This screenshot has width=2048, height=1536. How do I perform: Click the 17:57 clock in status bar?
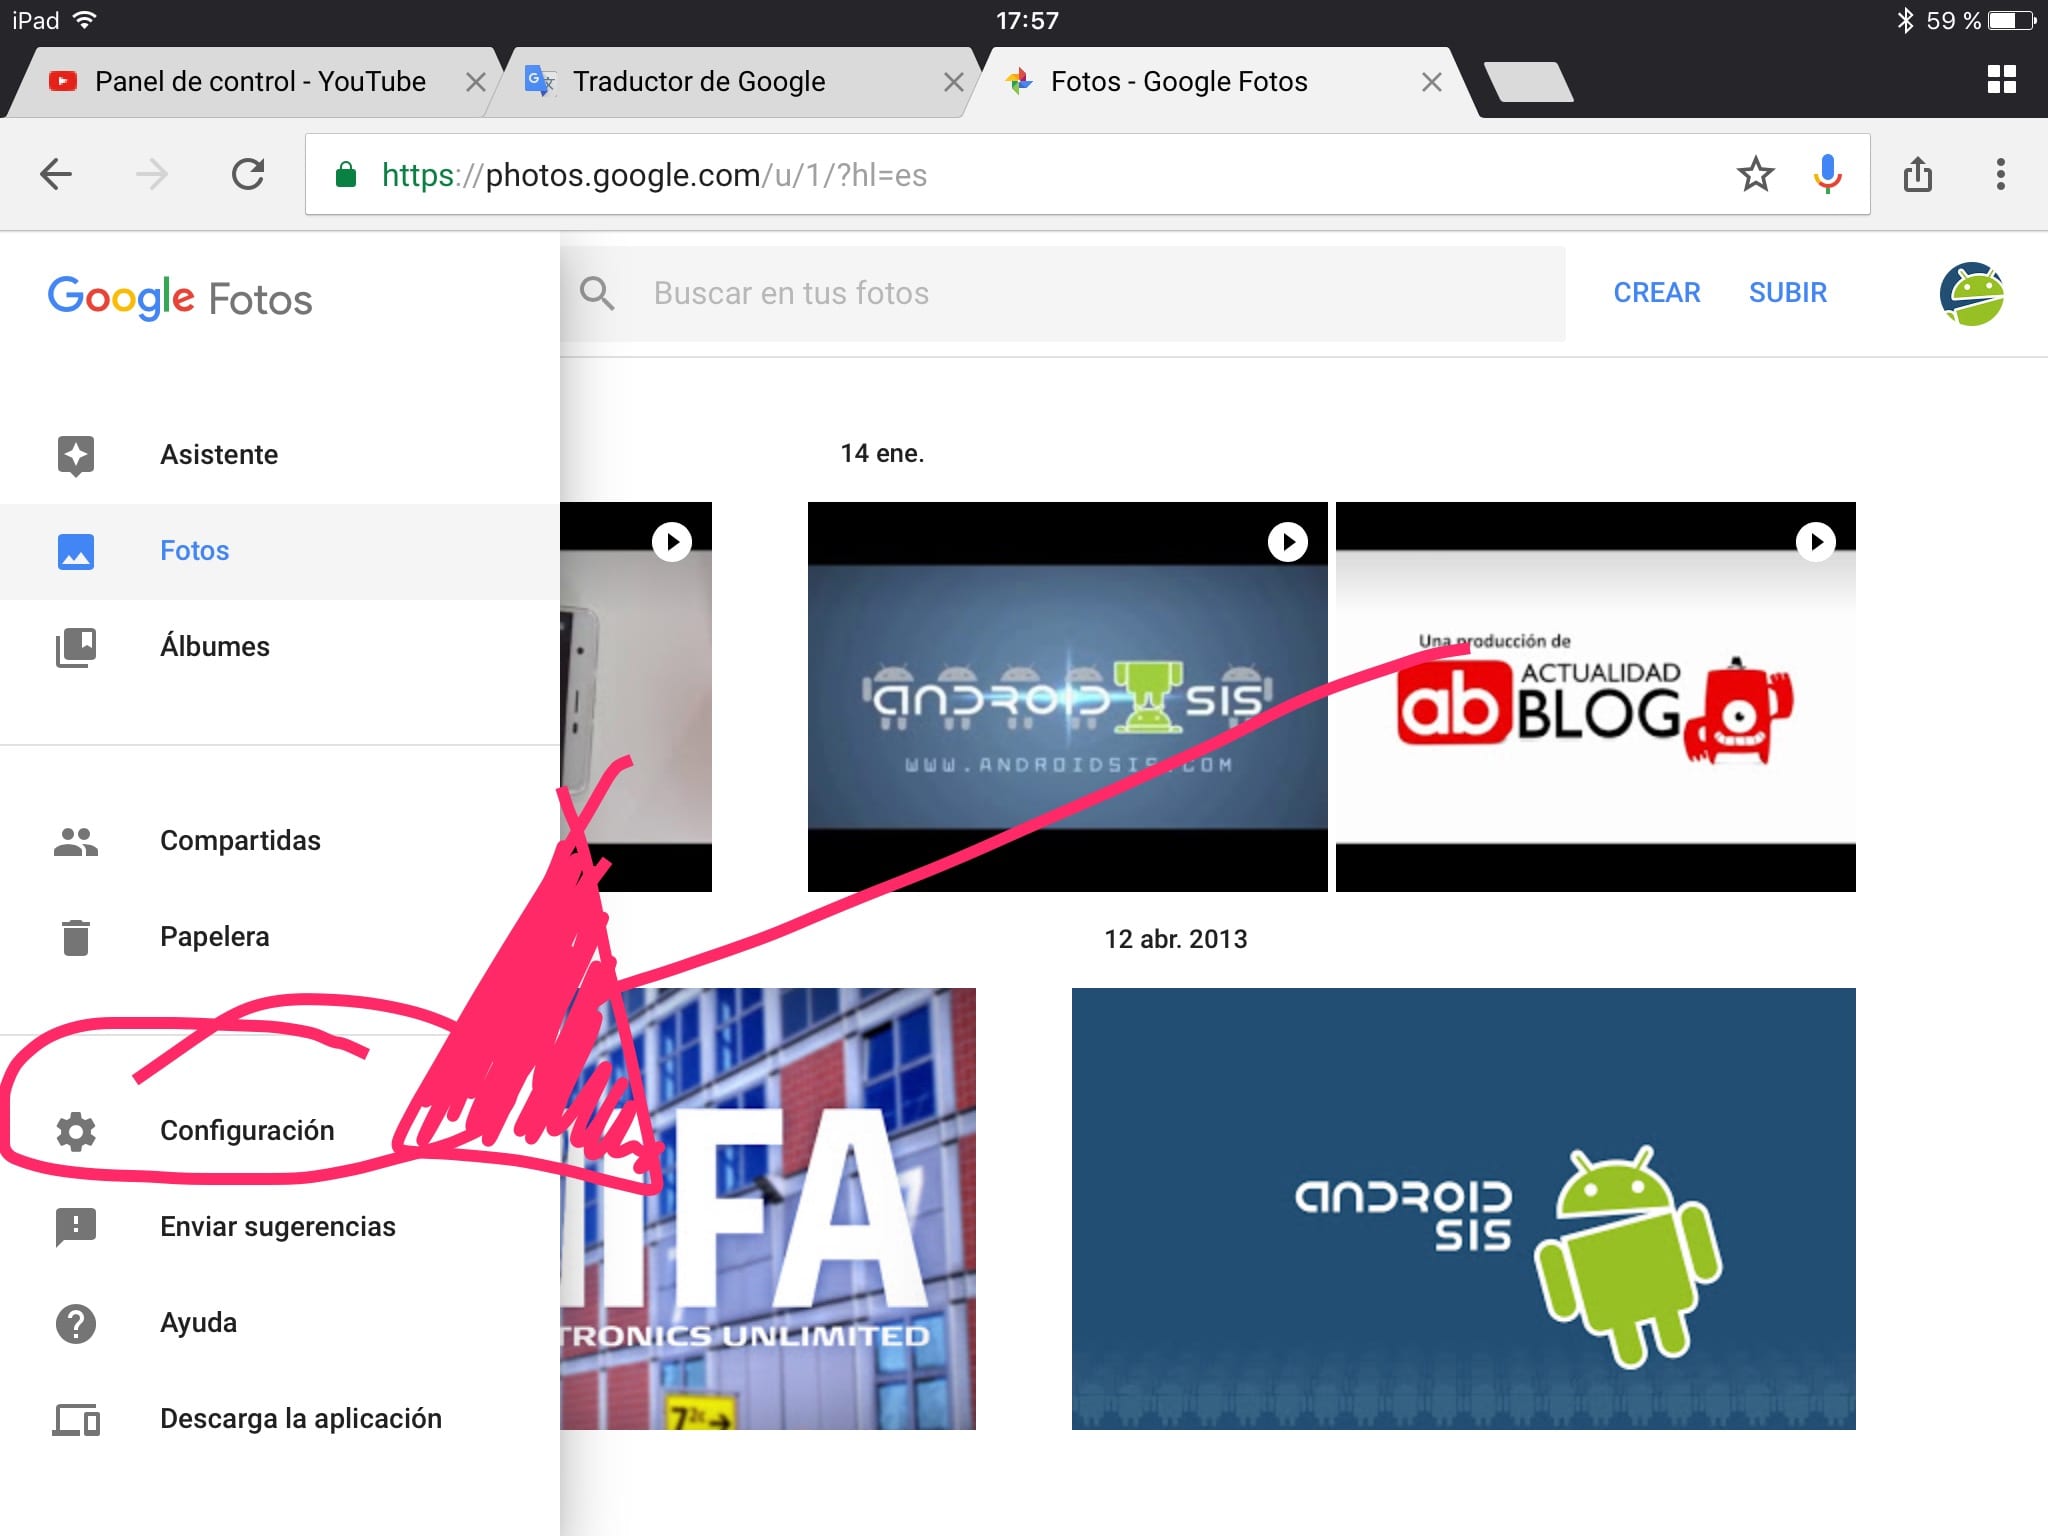coord(1027,20)
